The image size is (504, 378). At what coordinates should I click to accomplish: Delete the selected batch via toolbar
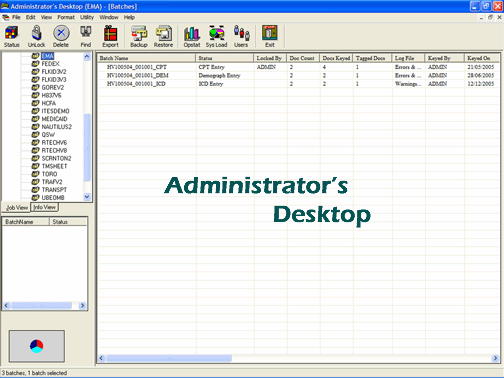click(61, 36)
